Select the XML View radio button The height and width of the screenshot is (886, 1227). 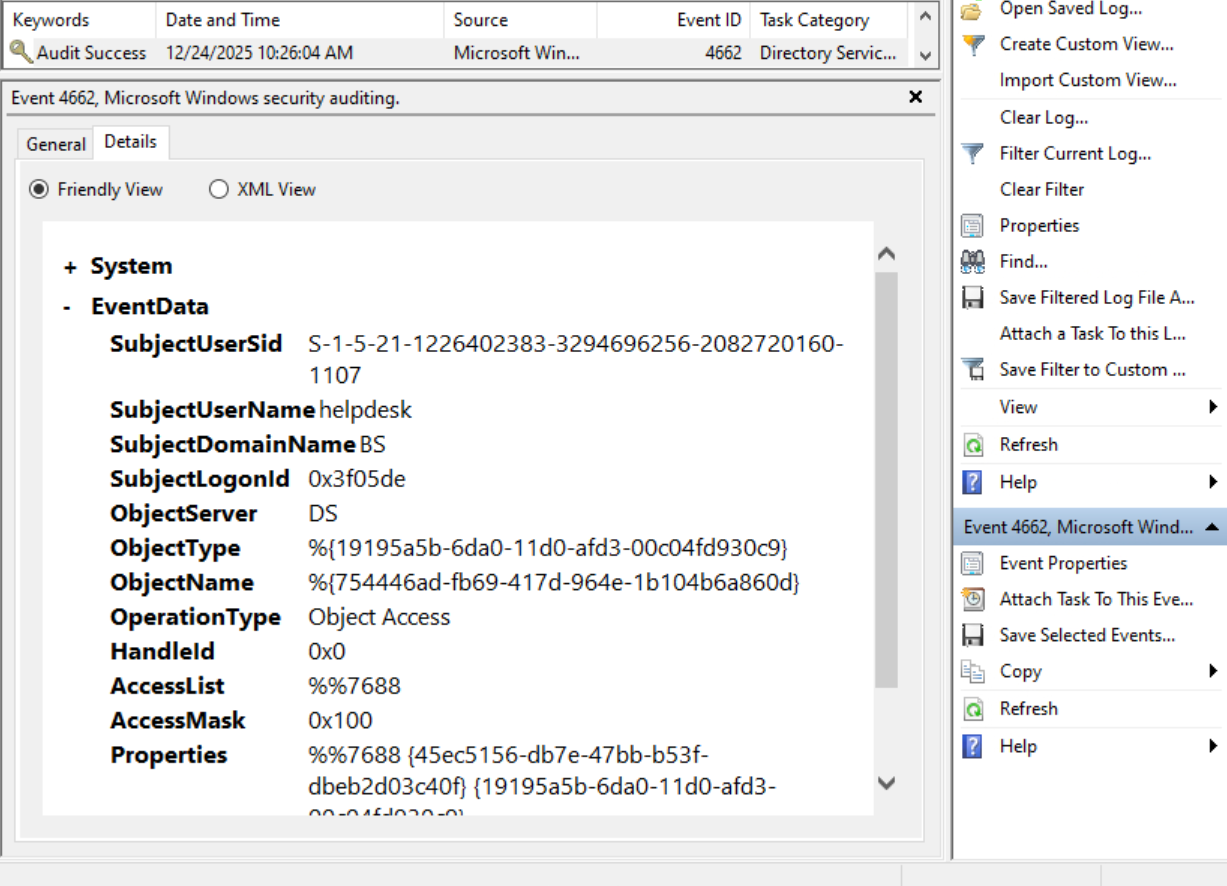(x=219, y=189)
